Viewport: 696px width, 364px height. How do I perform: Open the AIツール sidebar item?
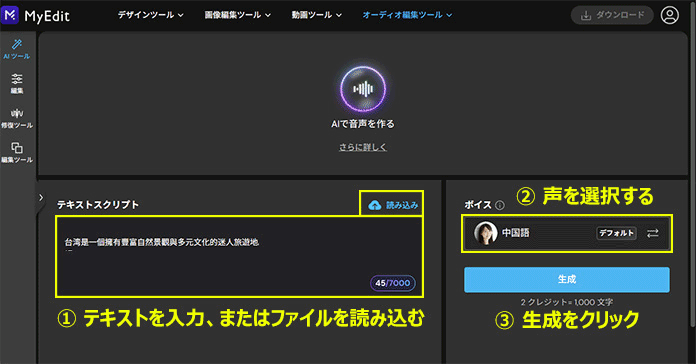click(x=17, y=49)
